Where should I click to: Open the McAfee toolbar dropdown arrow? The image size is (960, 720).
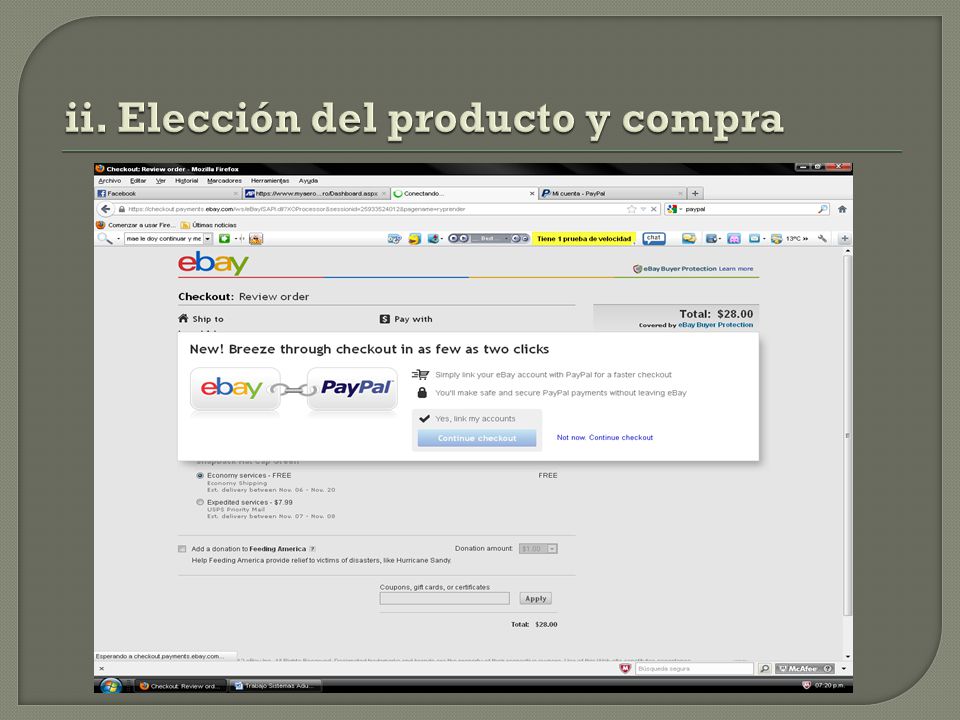pos(844,669)
